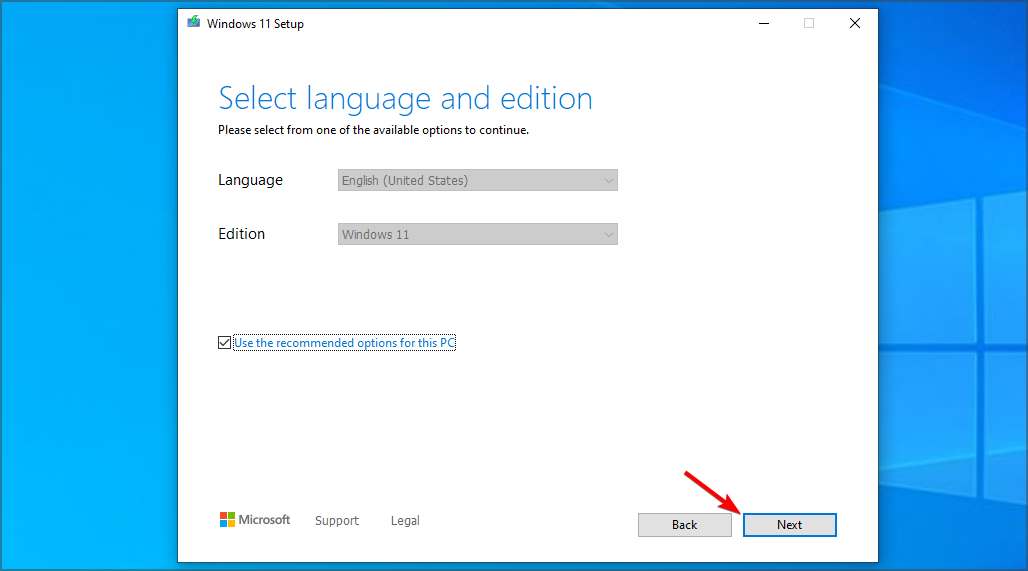Open the Support link
Viewport: 1028px width, 571px height.
pos(336,521)
